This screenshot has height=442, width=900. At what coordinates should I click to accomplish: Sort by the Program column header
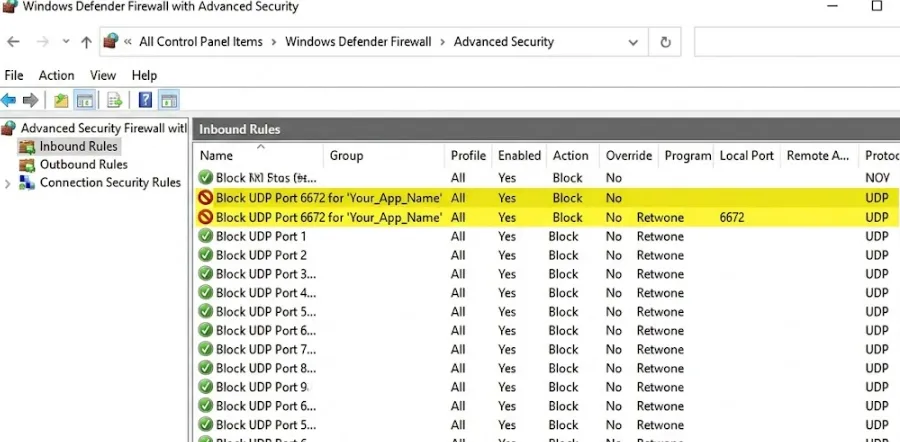pos(688,156)
